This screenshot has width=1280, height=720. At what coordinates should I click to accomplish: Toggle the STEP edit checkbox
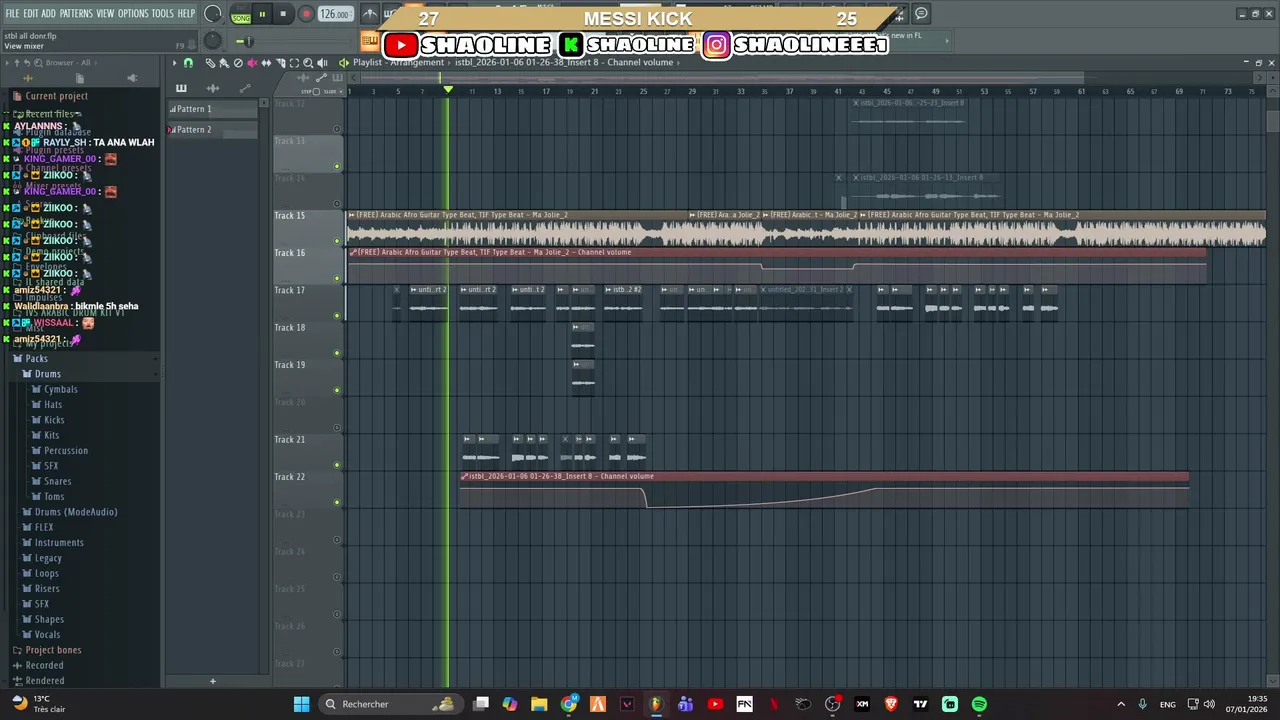(x=316, y=91)
